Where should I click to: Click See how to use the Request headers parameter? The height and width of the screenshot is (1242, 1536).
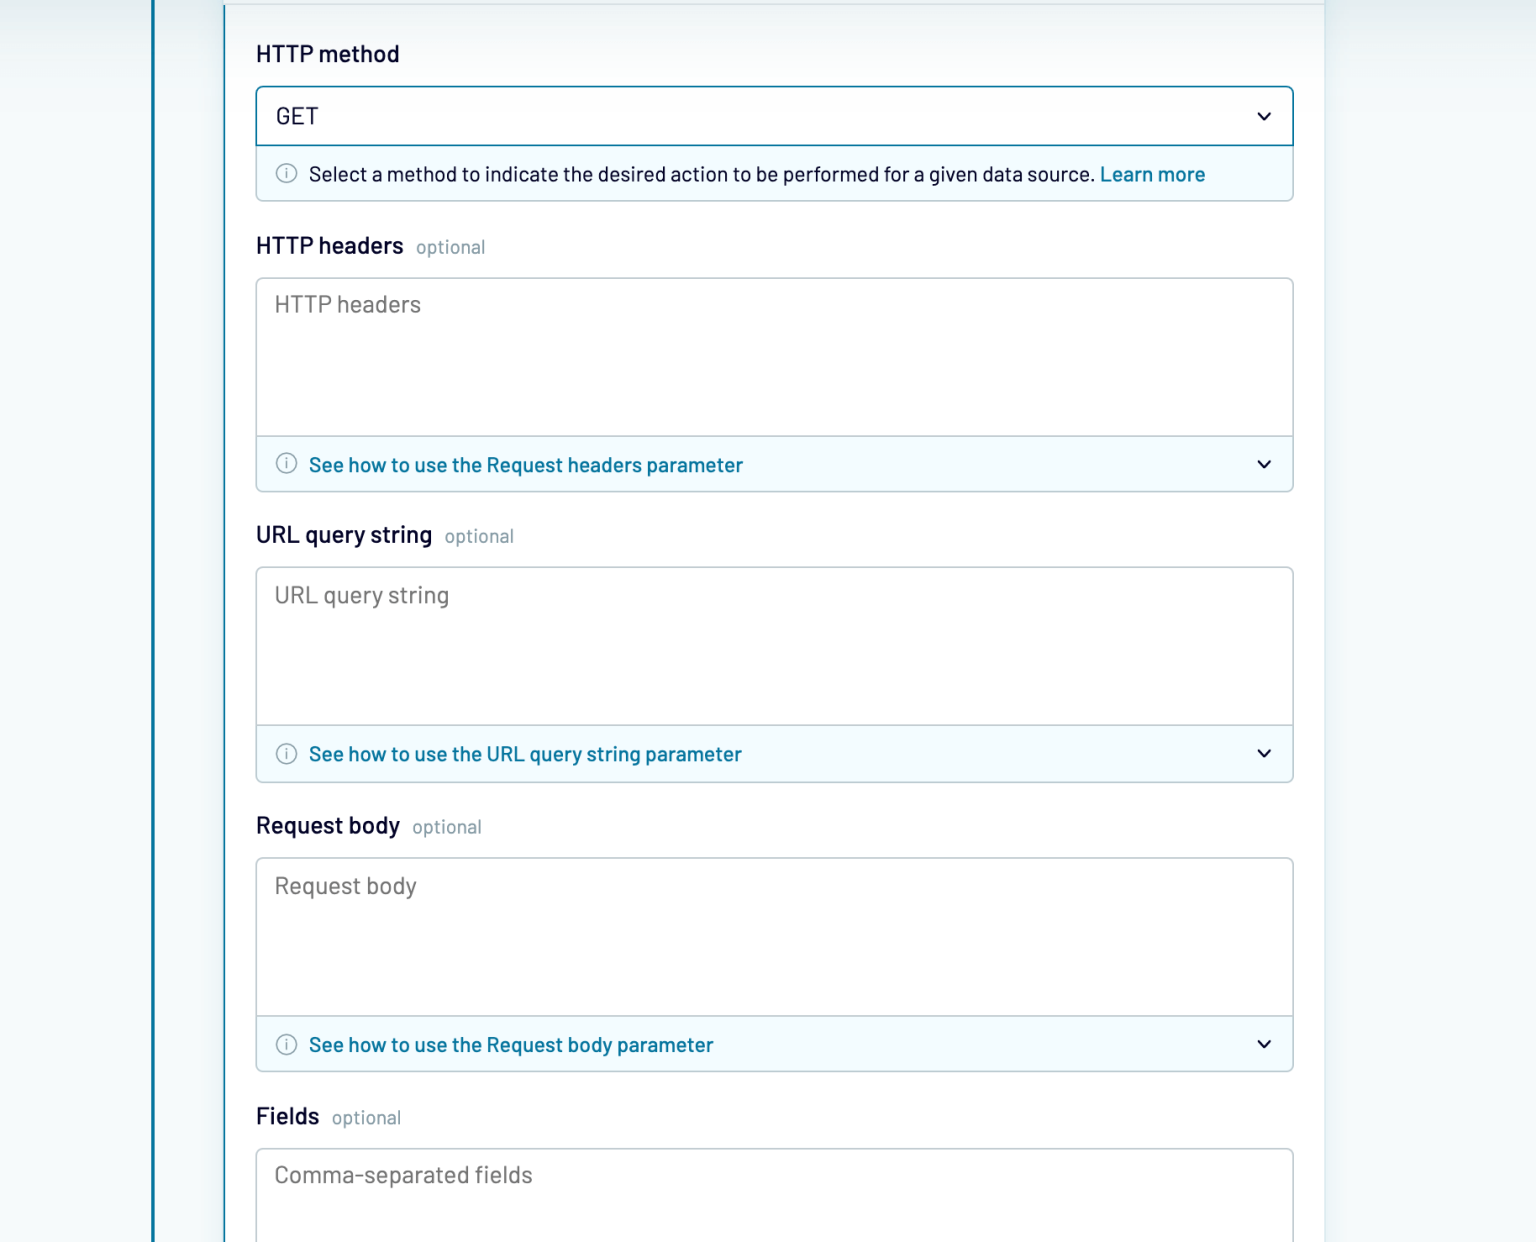pos(526,464)
